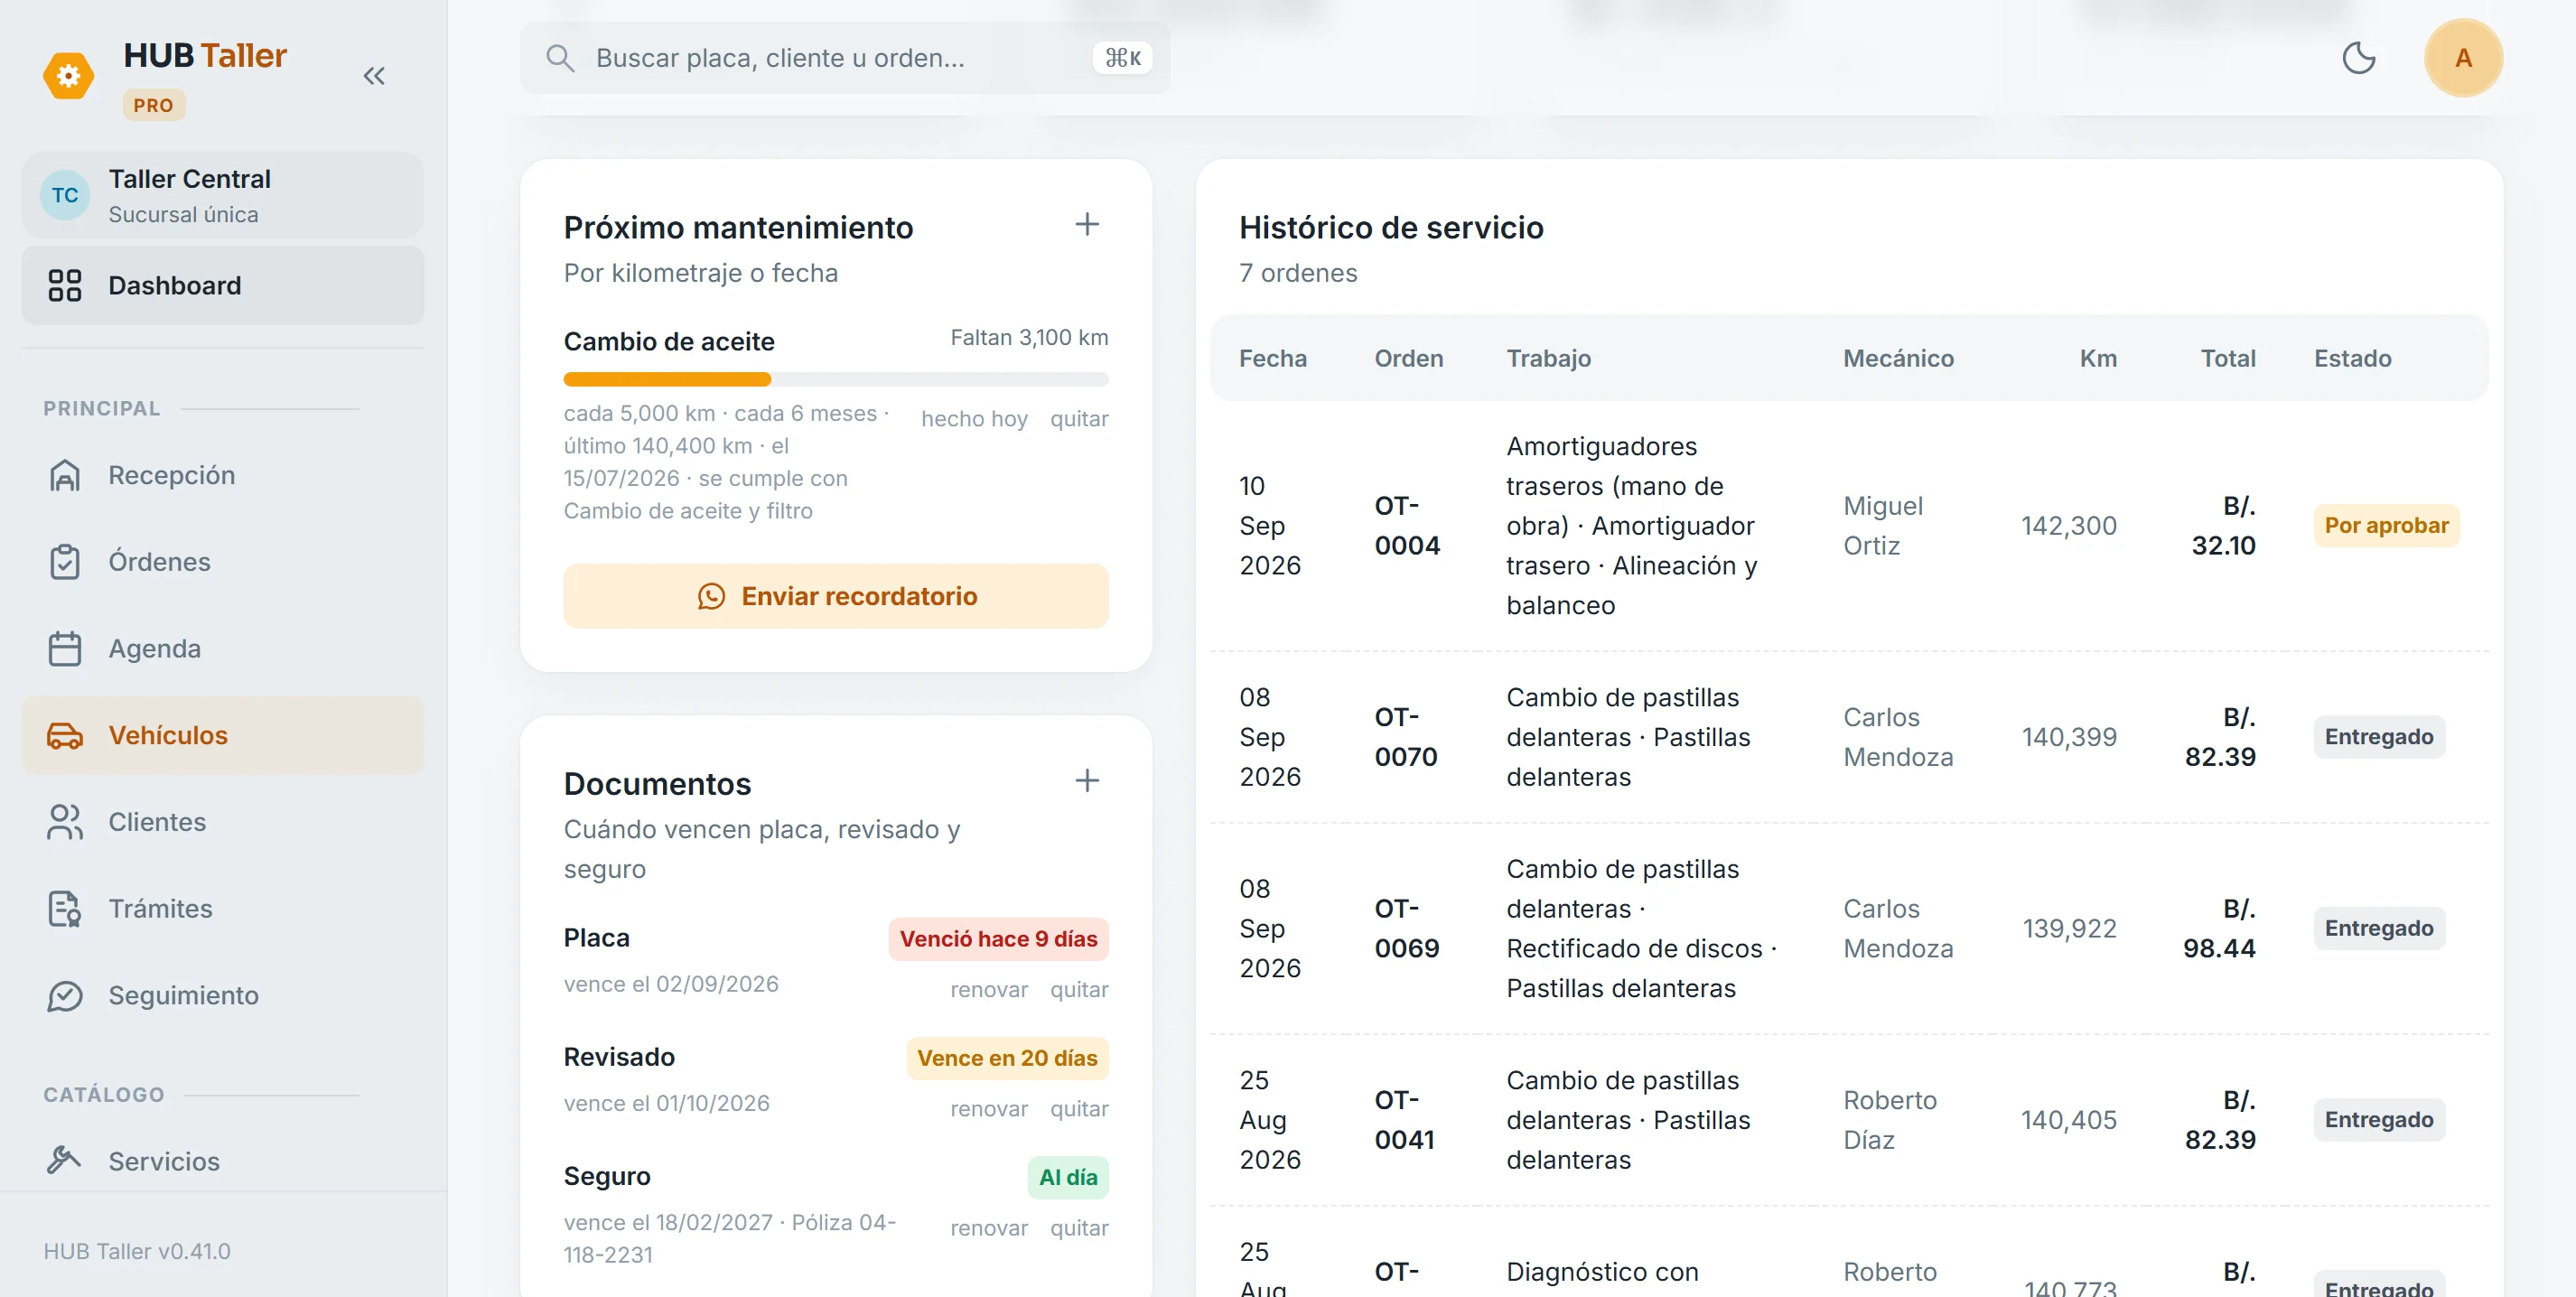Mark Cambio de aceite as hecho hoy
Image resolution: width=2576 pixels, height=1297 pixels.
pyautogui.click(x=974, y=419)
